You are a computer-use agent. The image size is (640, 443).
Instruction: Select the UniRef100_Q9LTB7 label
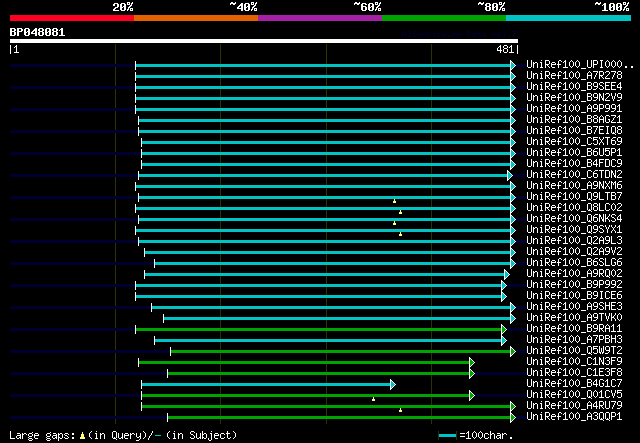point(574,197)
